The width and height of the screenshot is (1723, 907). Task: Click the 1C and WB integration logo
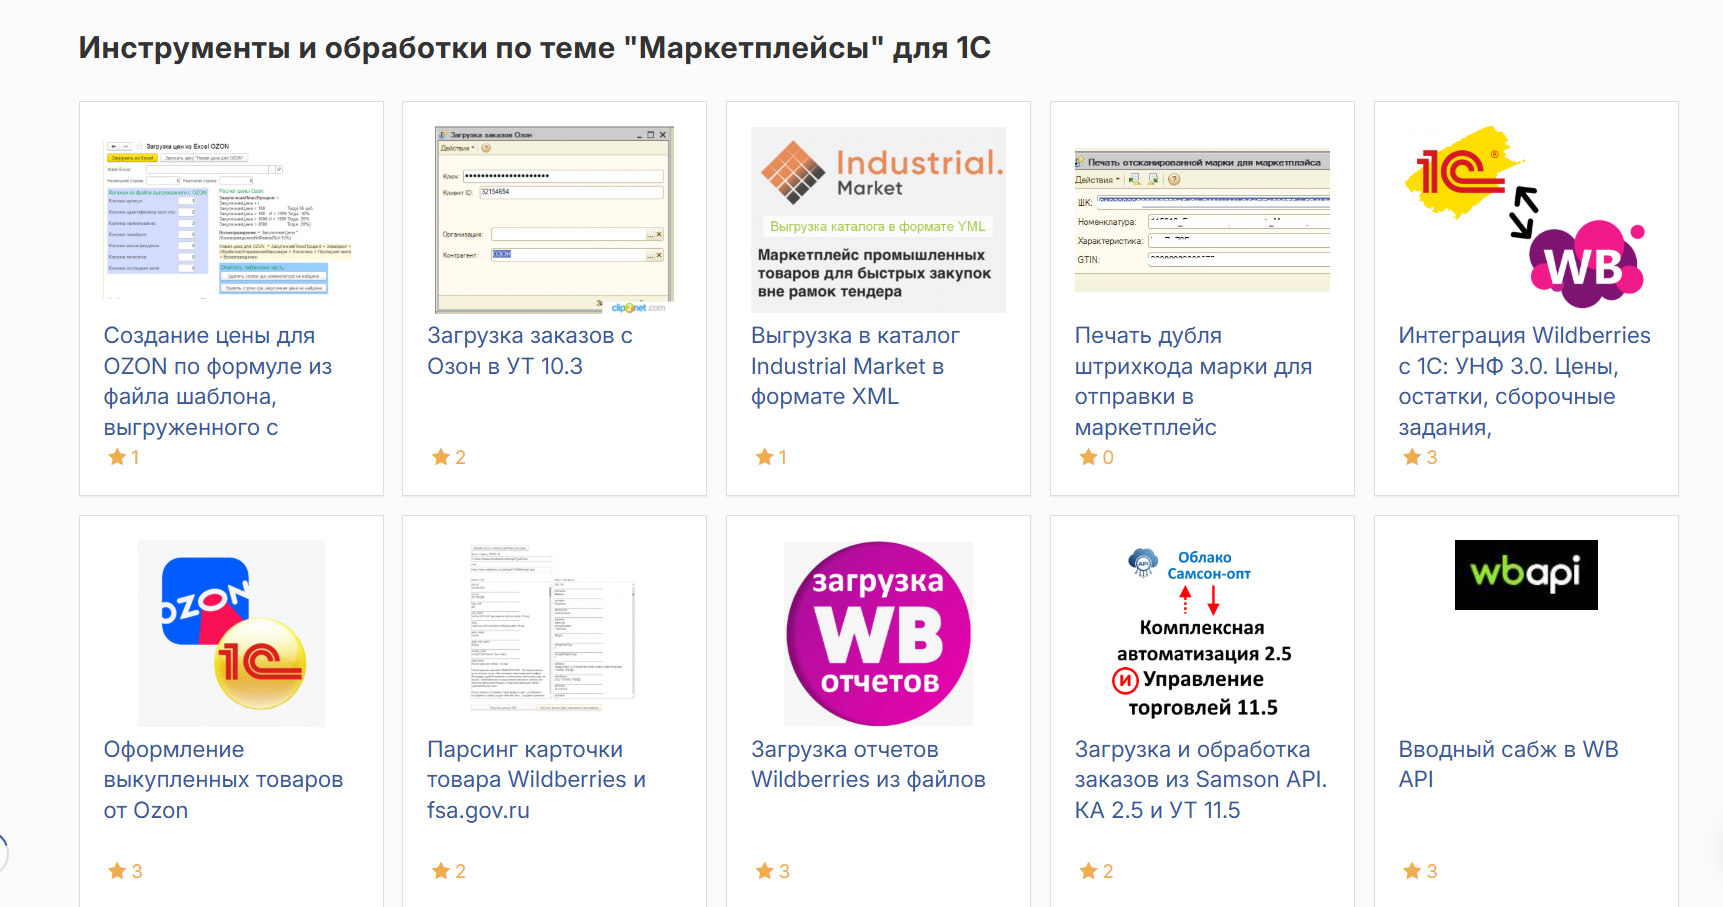[x=1526, y=217]
